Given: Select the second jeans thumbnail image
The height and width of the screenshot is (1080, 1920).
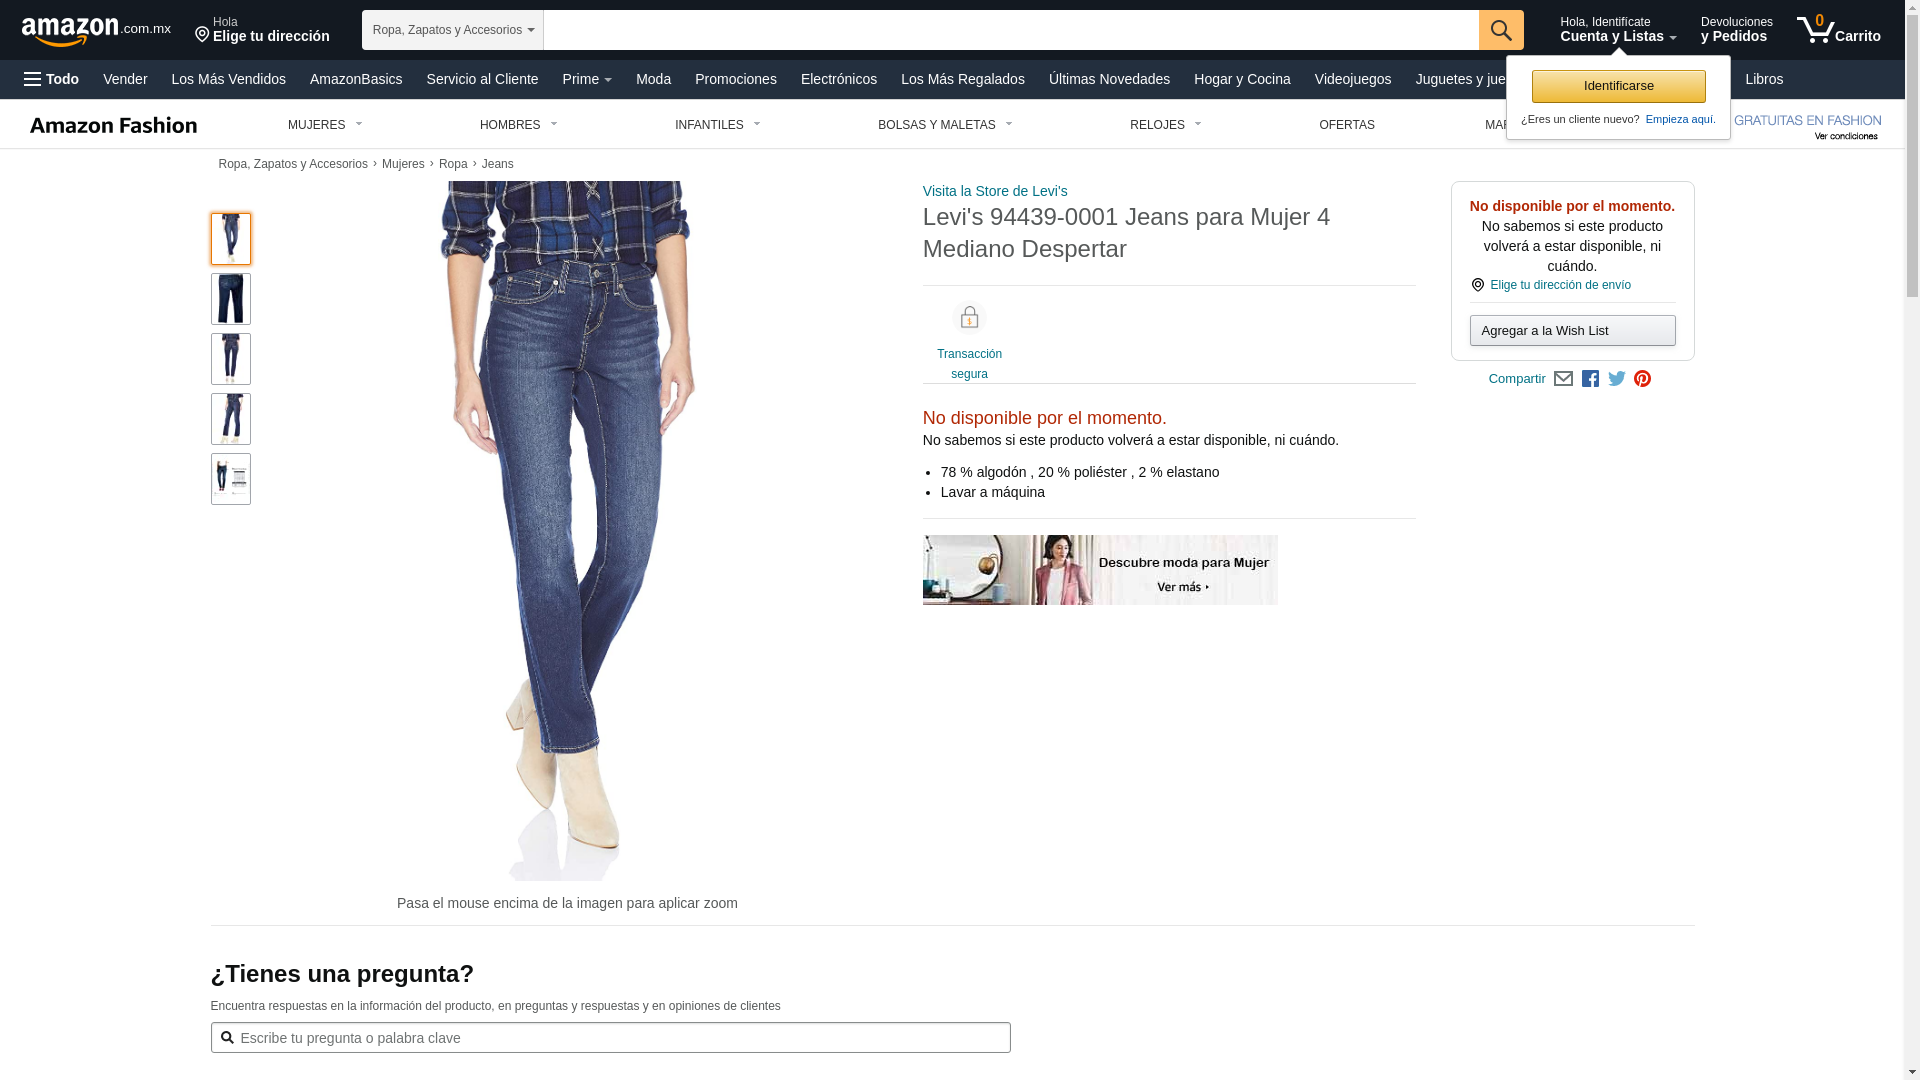Looking at the screenshot, I should point(231,299).
